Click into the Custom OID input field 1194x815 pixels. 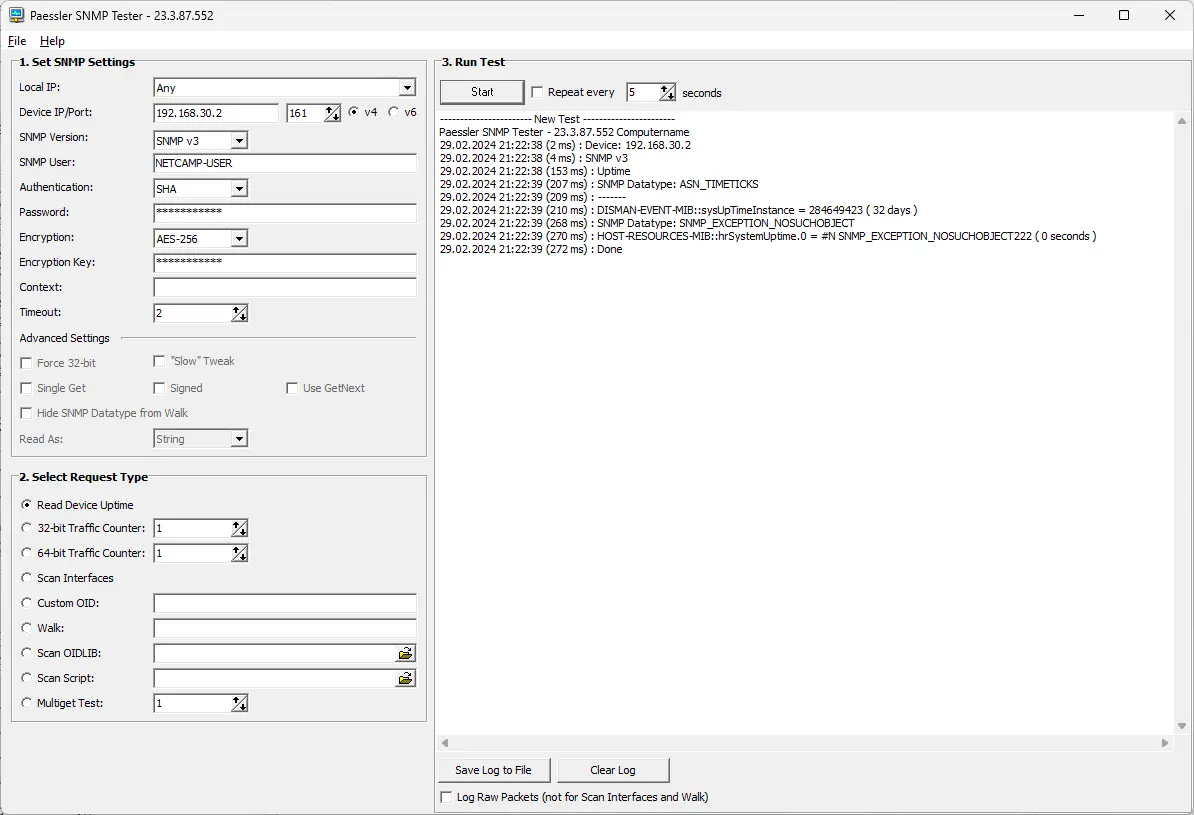pyautogui.click(x=285, y=603)
